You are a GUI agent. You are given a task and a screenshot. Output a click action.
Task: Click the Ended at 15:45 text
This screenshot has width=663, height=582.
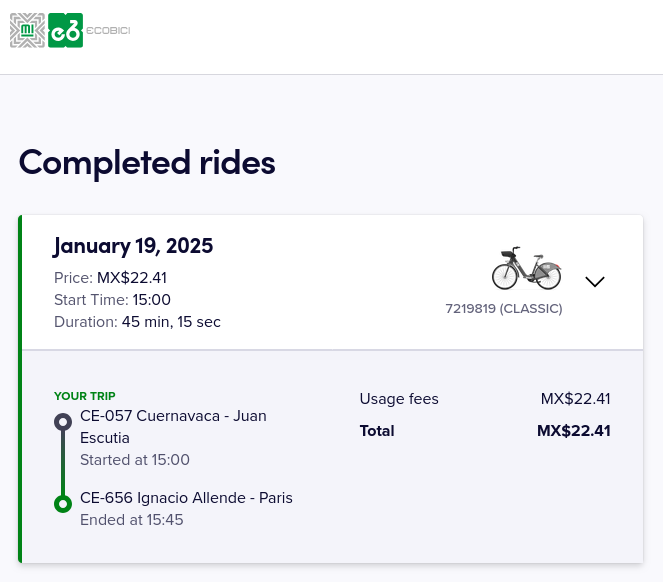131,520
